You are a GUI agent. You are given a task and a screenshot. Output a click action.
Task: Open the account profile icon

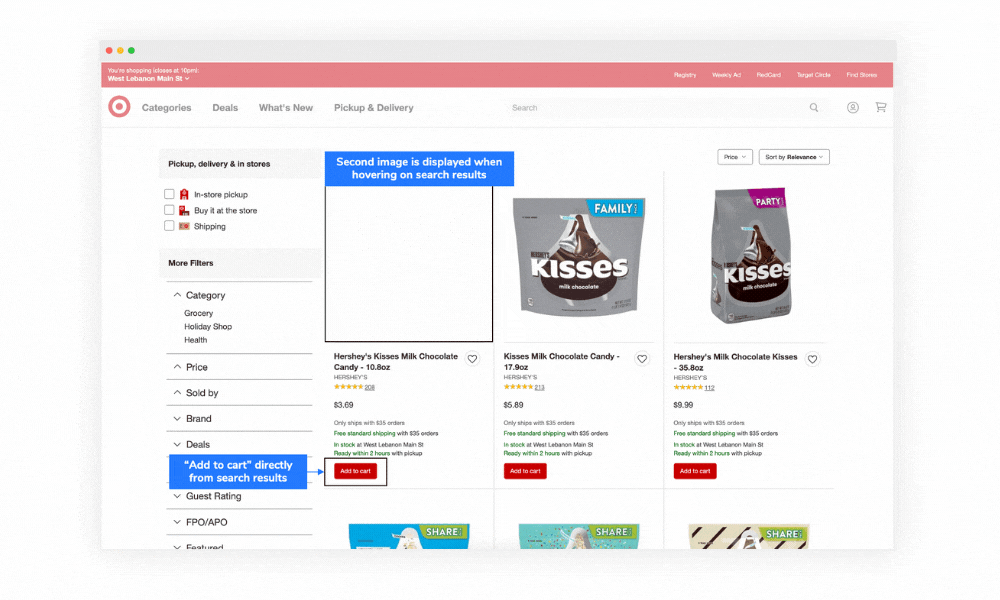pos(853,108)
